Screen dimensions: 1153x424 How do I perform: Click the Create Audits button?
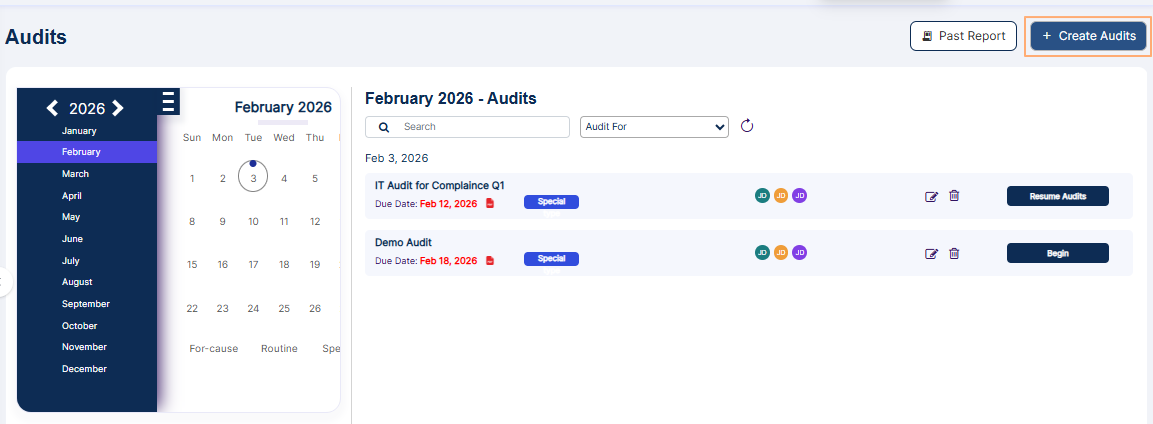coord(1088,36)
